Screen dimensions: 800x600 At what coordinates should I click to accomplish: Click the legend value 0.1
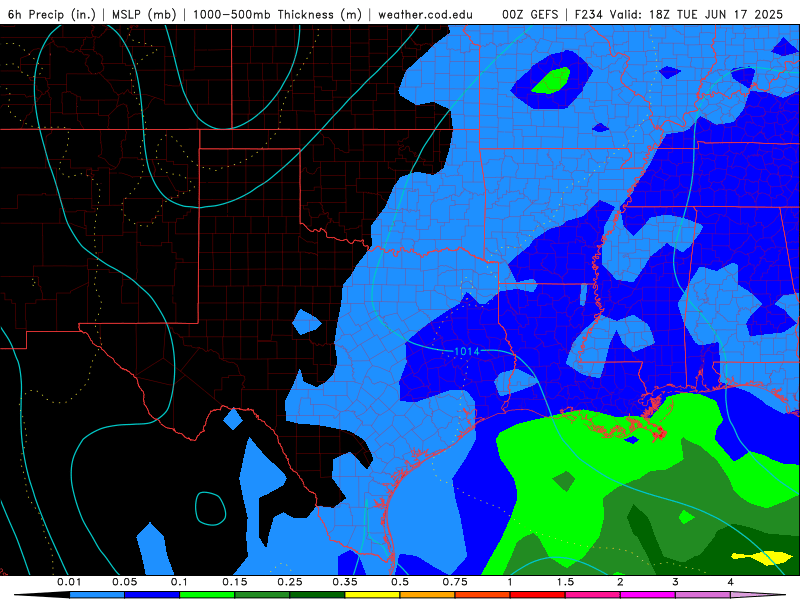coord(179,582)
